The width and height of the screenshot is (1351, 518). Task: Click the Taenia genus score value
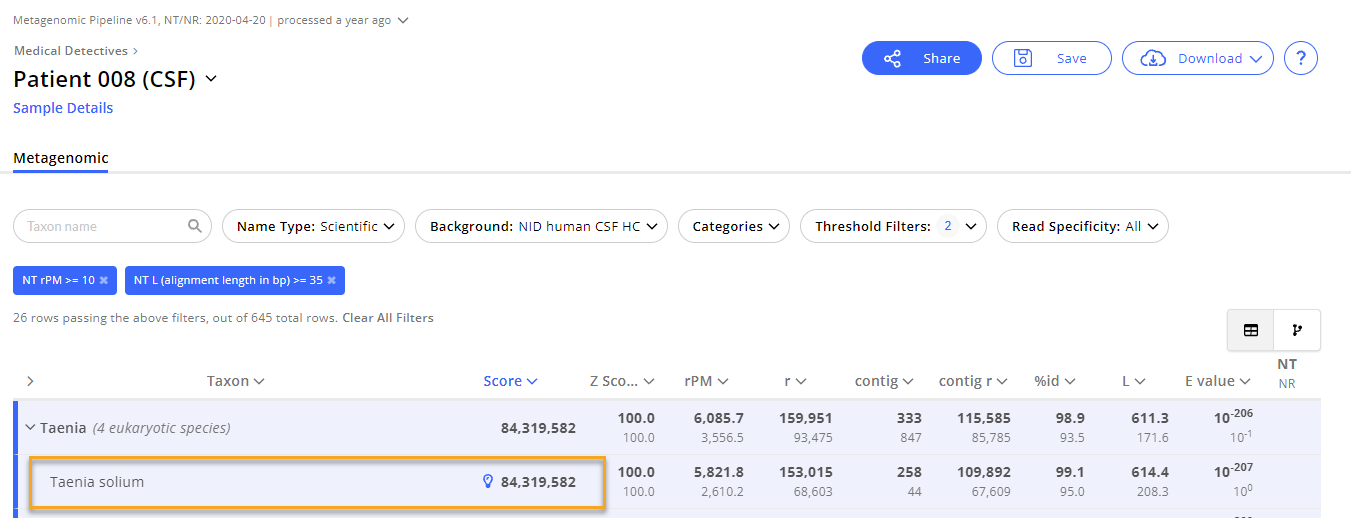538,428
